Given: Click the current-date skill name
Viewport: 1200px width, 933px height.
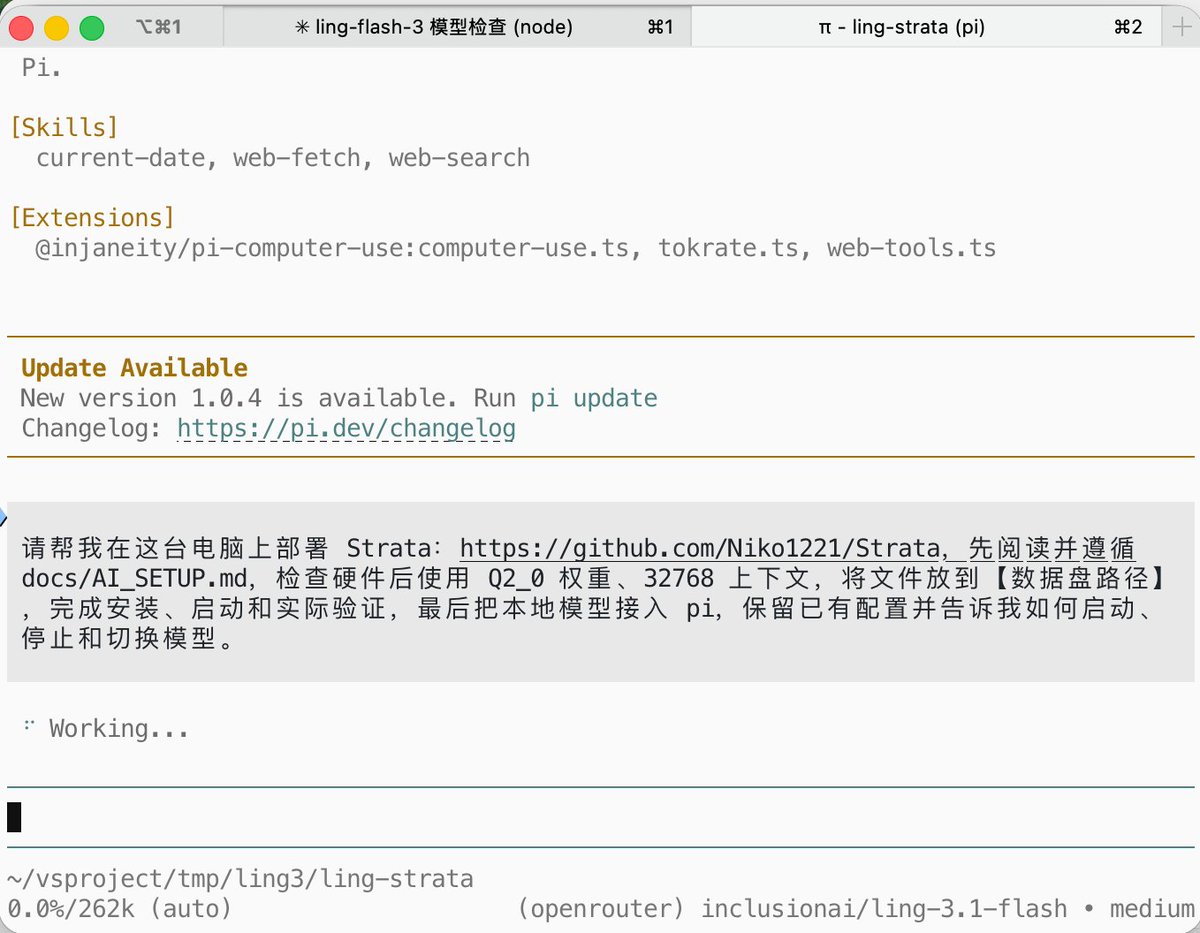Looking at the screenshot, I should [121, 158].
